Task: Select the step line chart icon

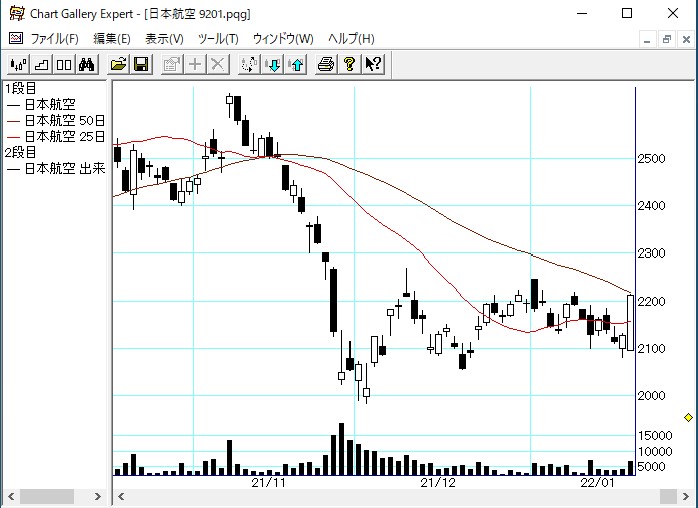Action: [x=41, y=65]
